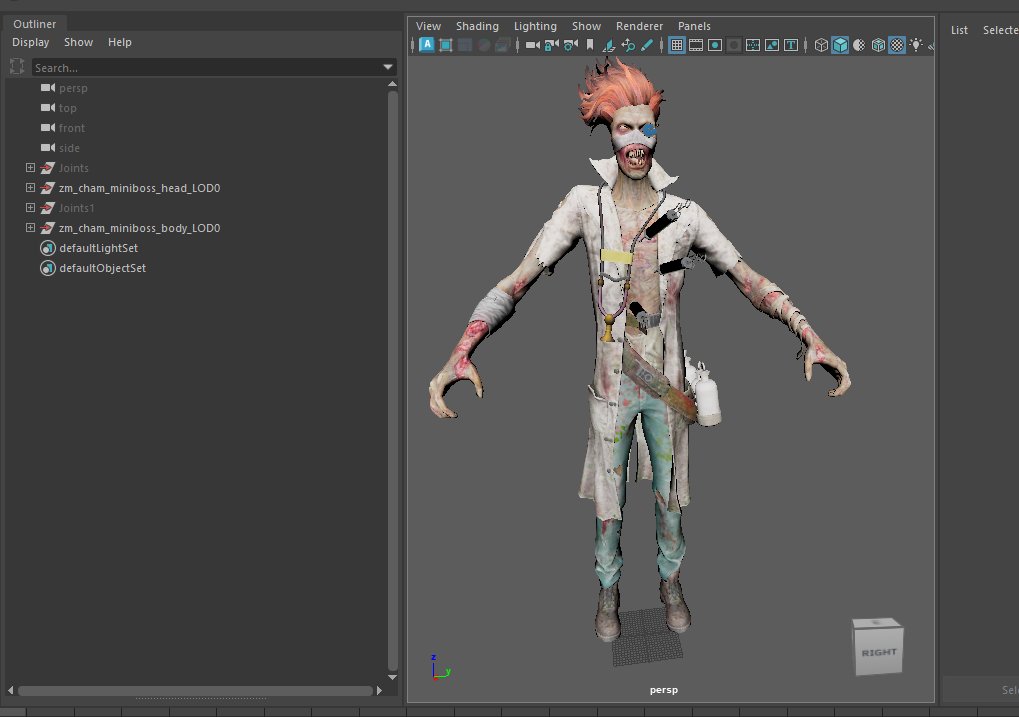
Task: Click the Select Camera icon
Action: coord(533,45)
